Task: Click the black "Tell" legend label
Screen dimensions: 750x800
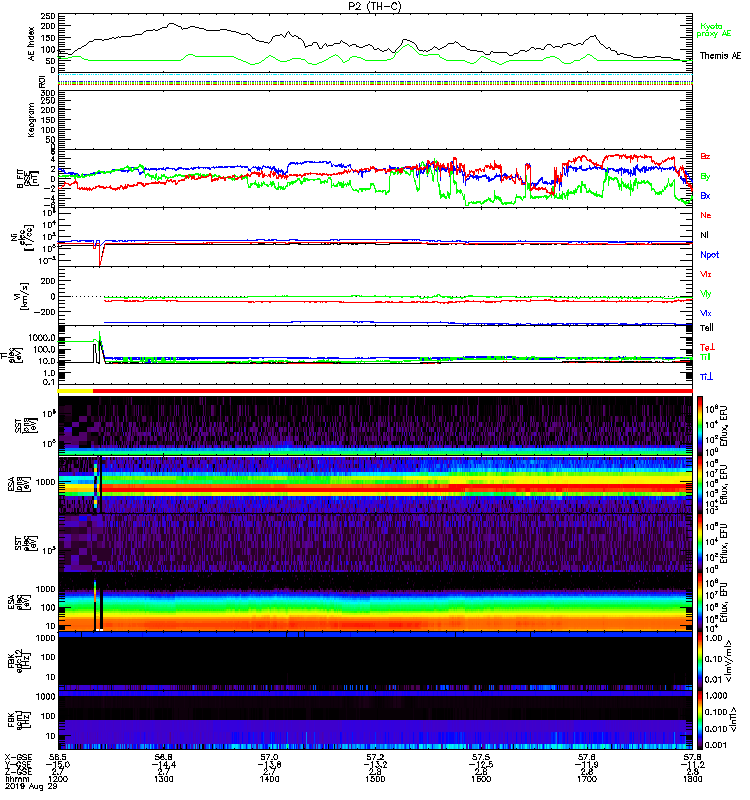Action: [707, 328]
